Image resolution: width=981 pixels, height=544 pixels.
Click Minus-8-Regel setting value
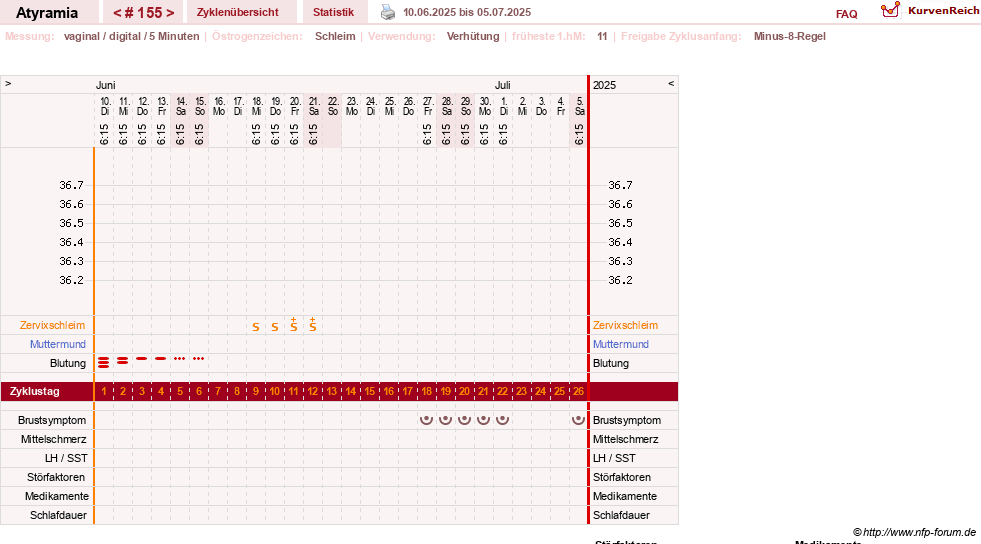click(x=790, y=36)
